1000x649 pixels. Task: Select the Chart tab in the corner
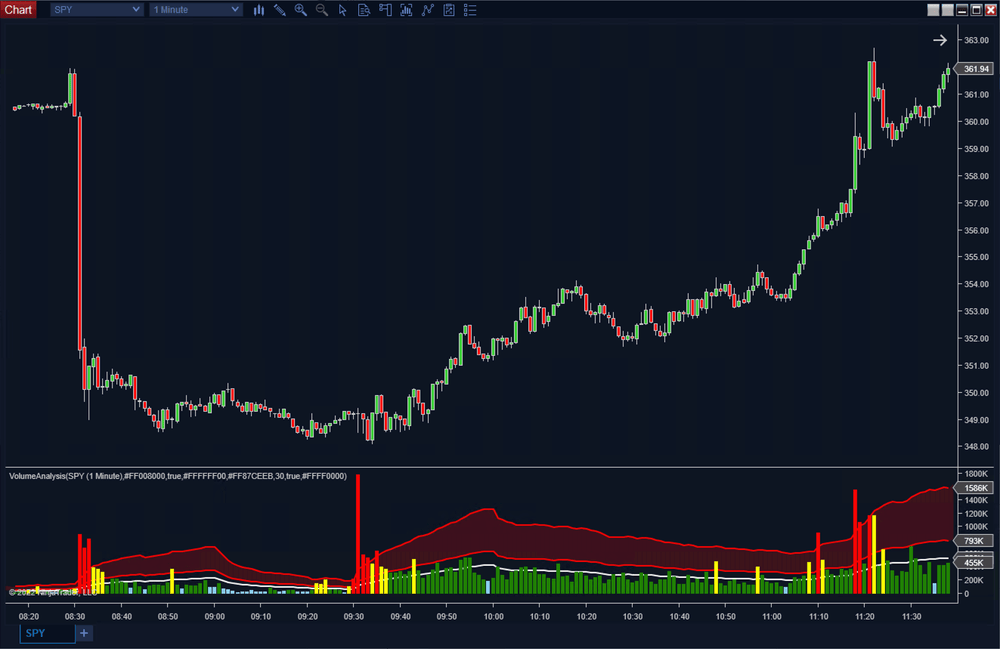click(18, 9)
